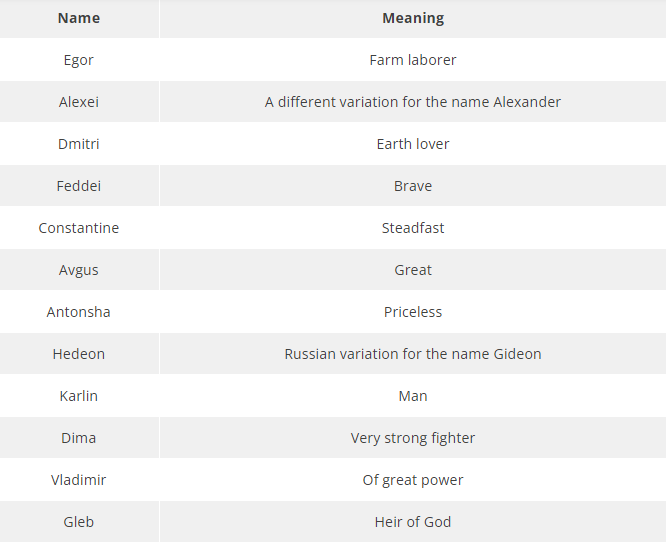Select the name Vladimir

tap(79, 480)
